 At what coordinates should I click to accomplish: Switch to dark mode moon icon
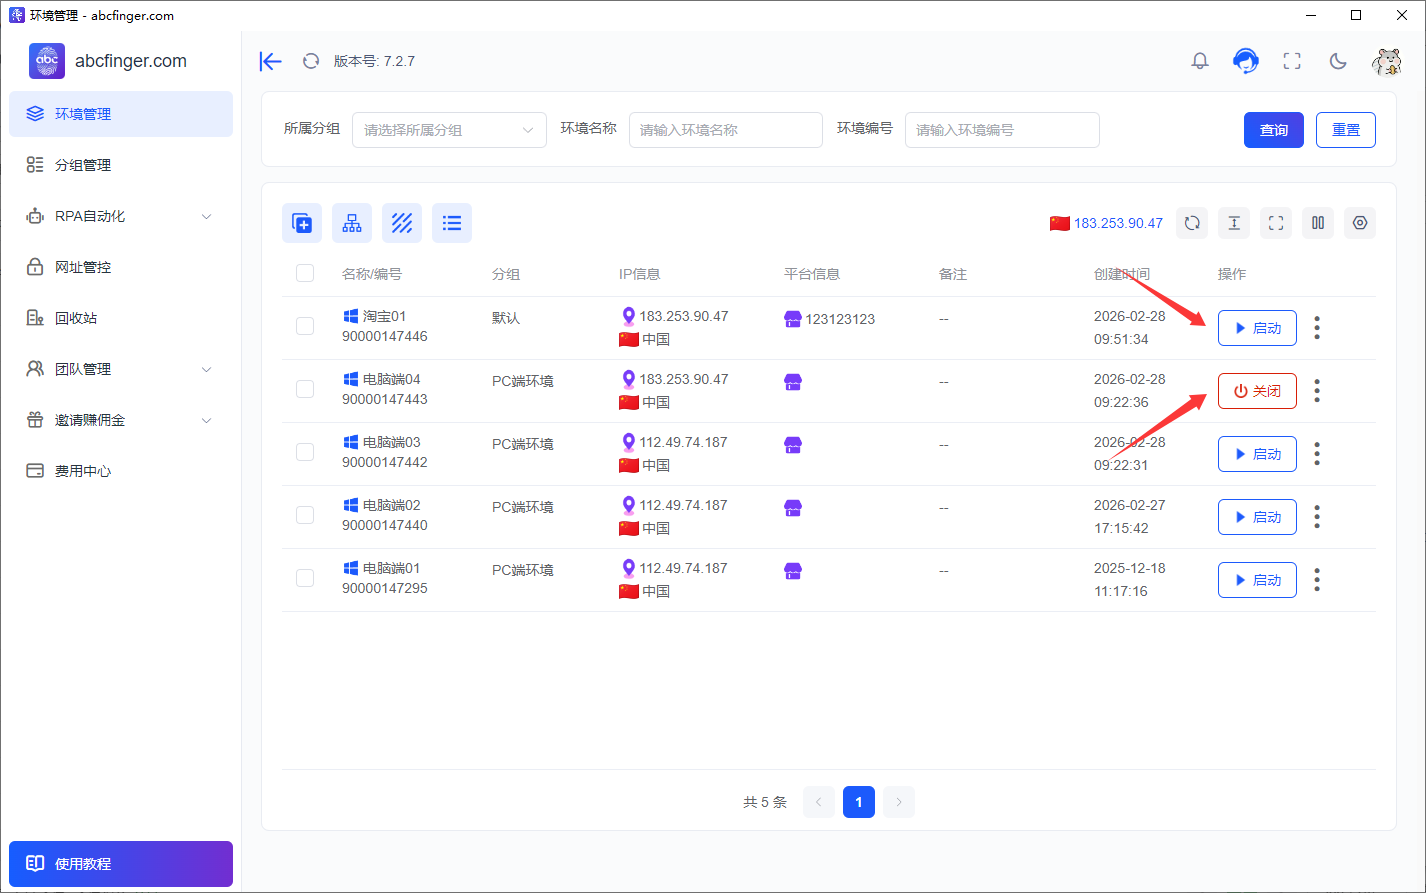[1338, 61]
